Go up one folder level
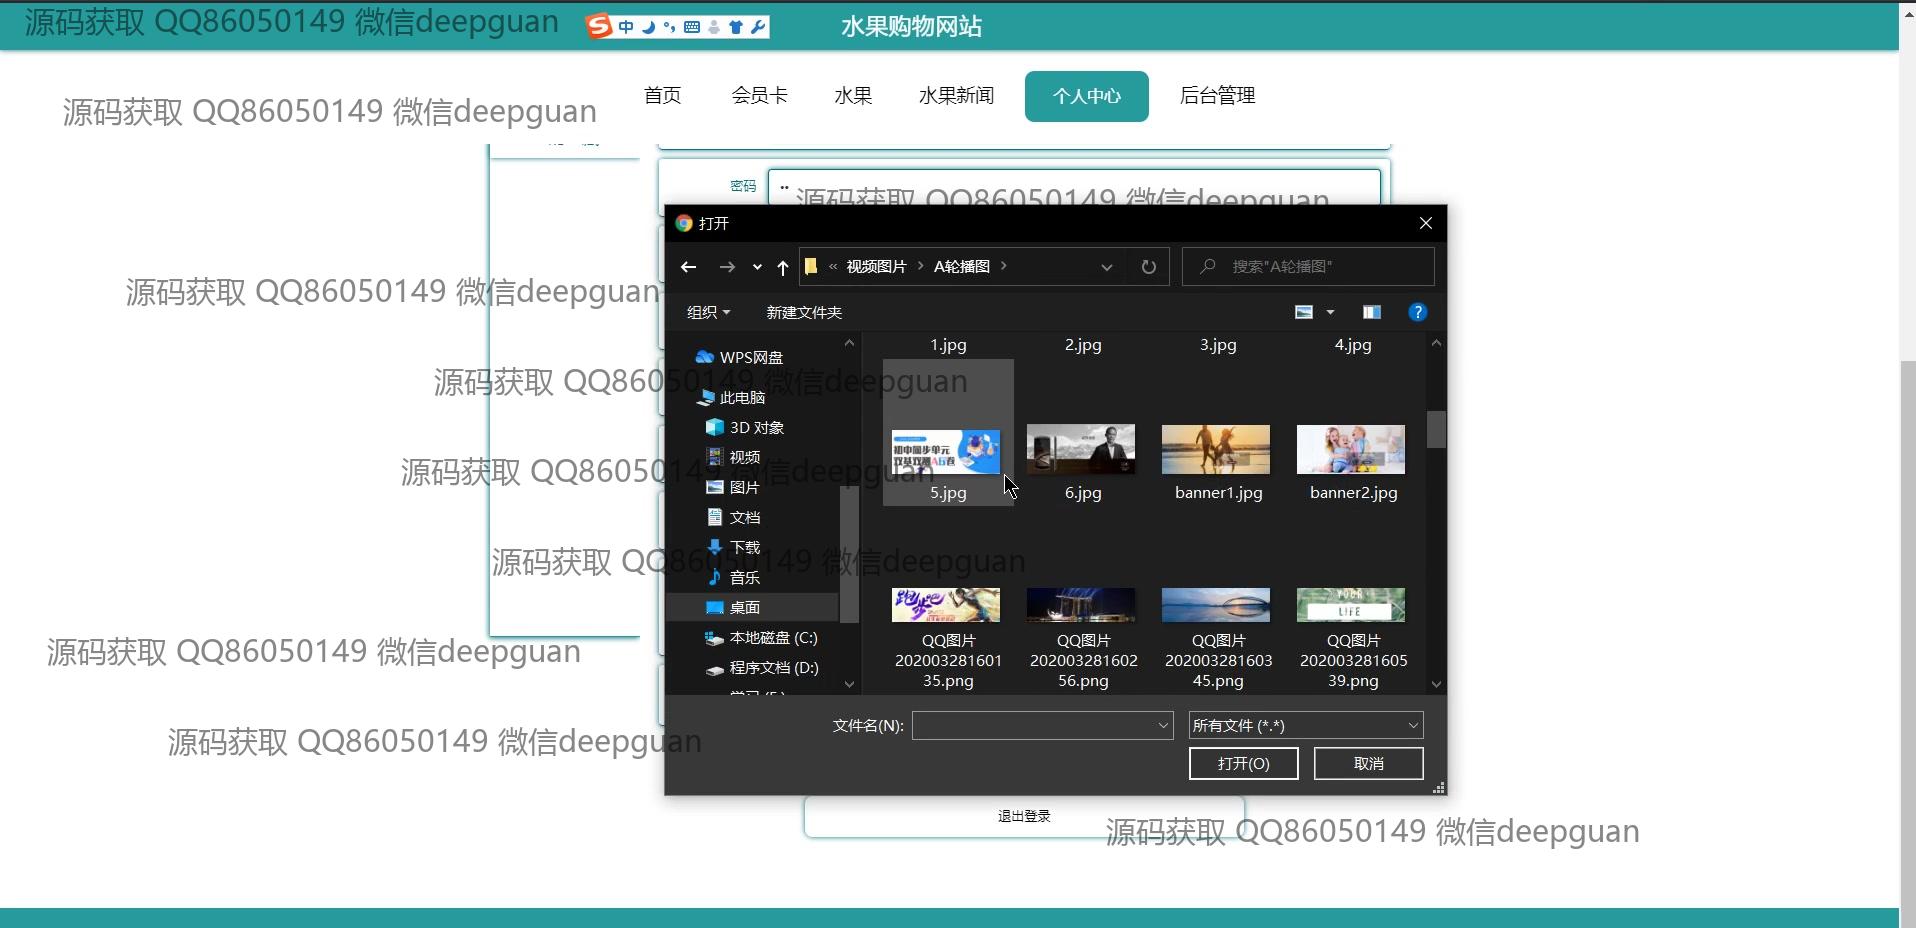 782,267
